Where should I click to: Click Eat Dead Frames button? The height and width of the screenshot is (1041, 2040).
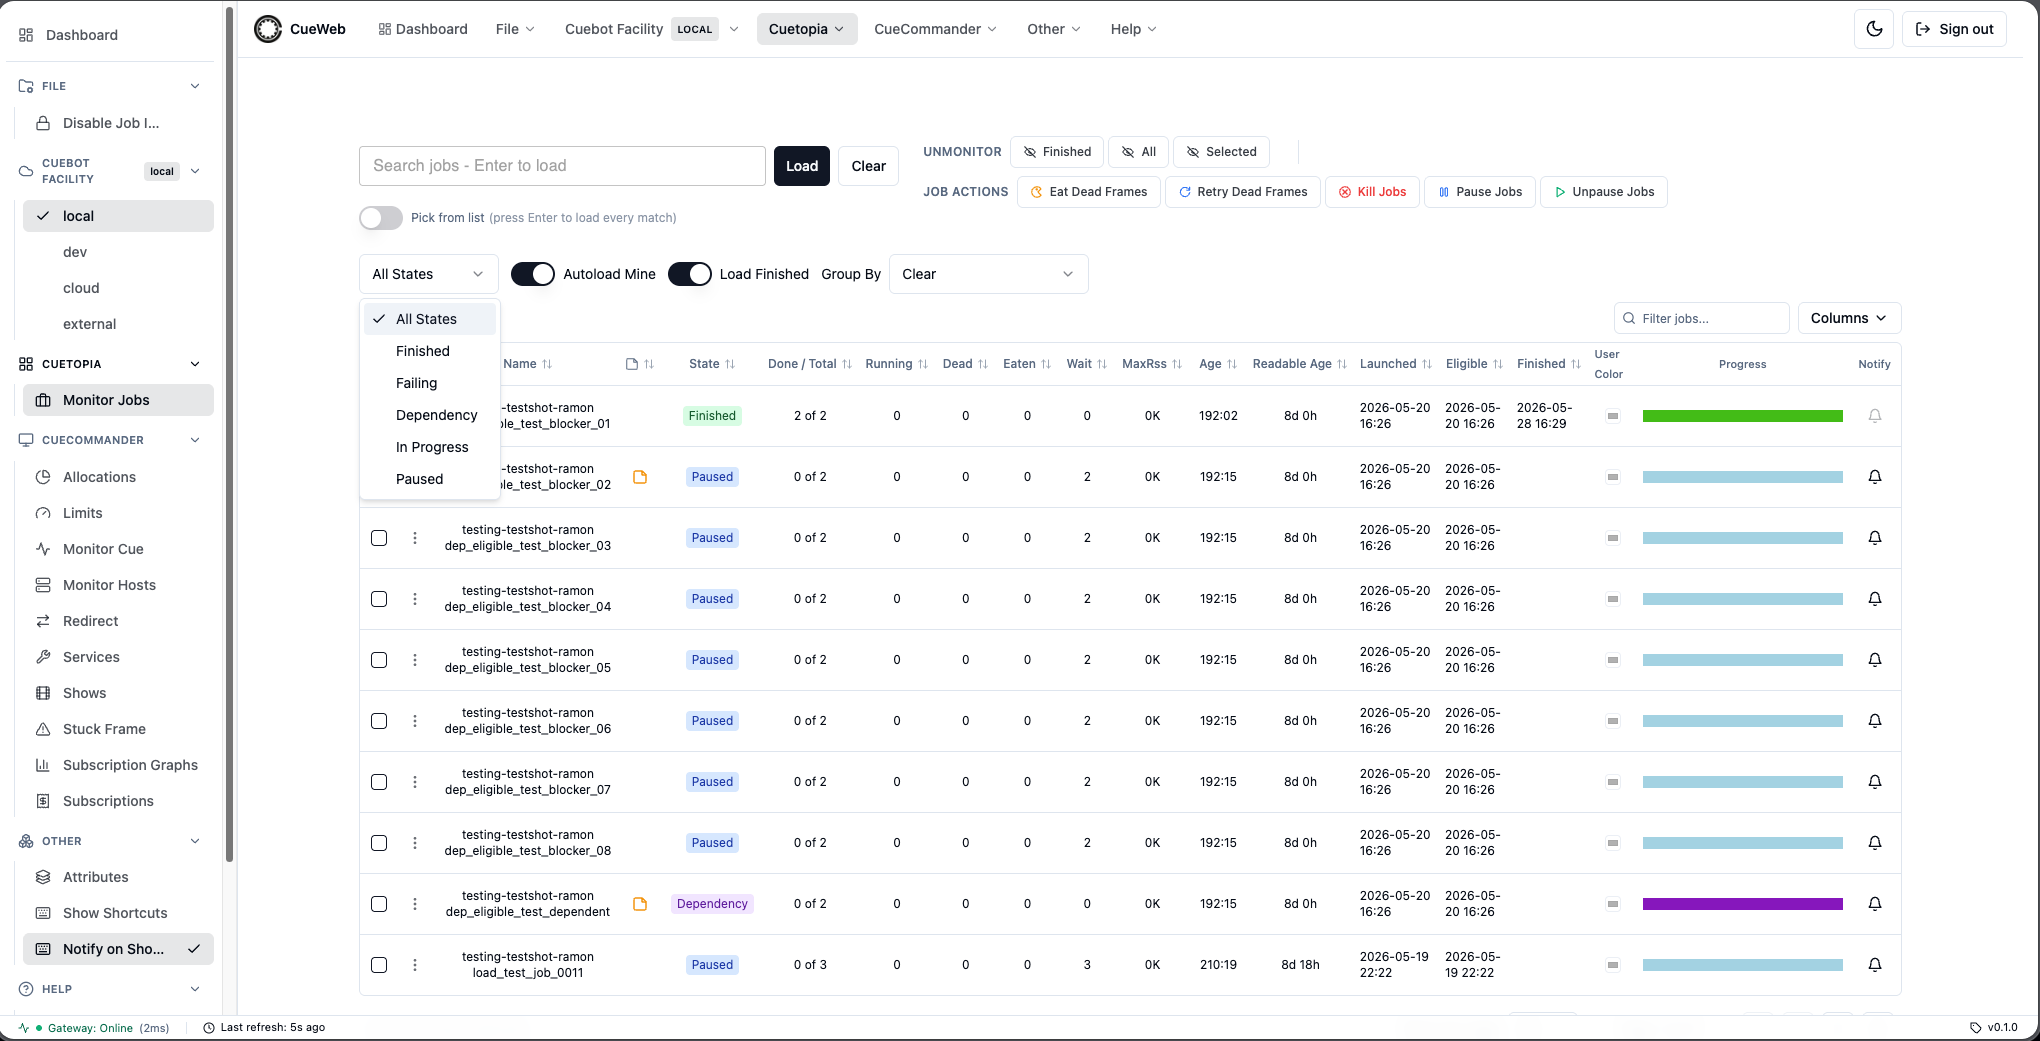click(1089, 192)
